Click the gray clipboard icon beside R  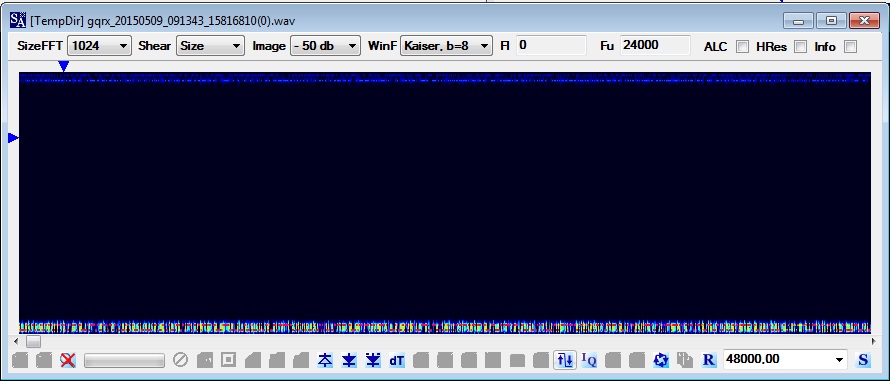[685, 360]
